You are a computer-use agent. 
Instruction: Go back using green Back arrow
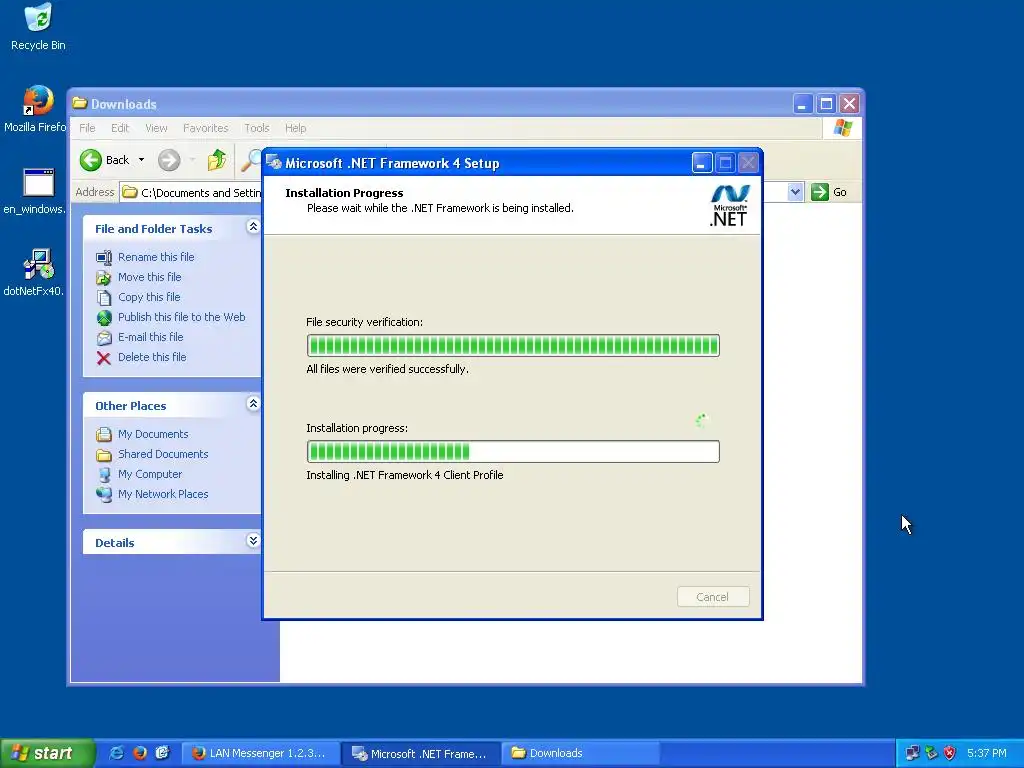pyautogui.click(x=91, y=160)
